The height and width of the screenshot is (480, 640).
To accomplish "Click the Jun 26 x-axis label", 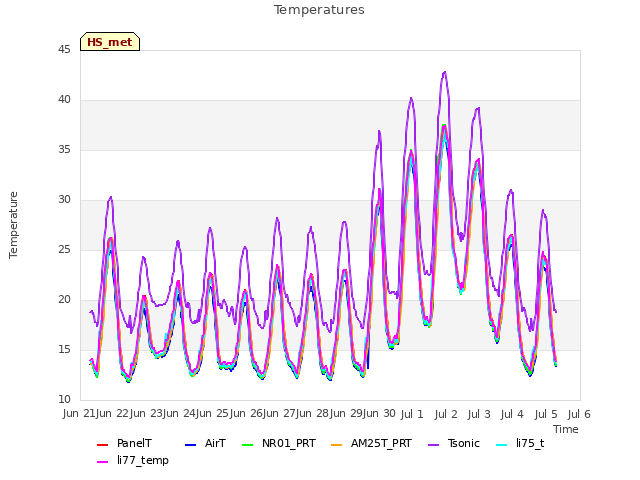I will point(247,414).
